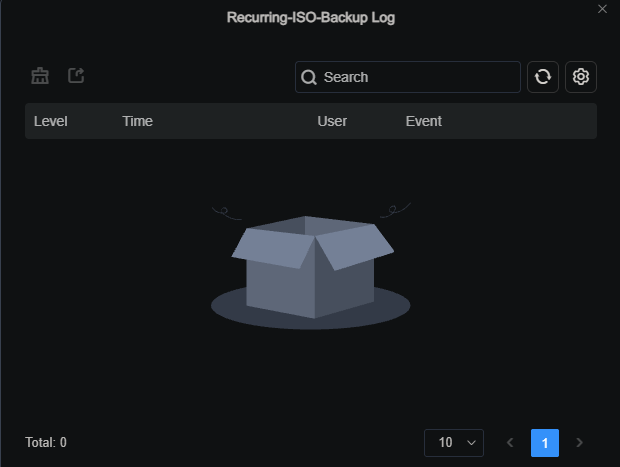Screen dimensions: 620x467
Task: Refresh the Recurring-ISO-Backup log
Action: pyautogui.click(x=542, y=77)
